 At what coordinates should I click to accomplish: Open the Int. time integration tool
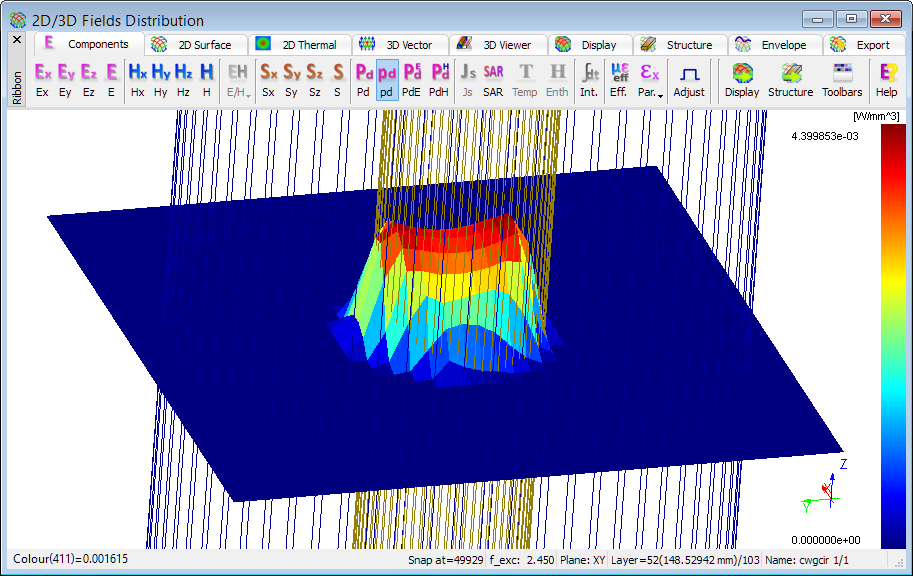click(589, 79)
